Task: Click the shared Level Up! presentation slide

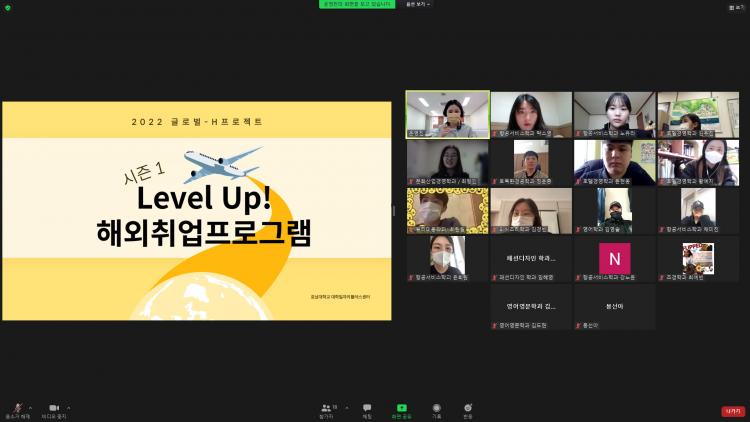Action: click(197, 211)
